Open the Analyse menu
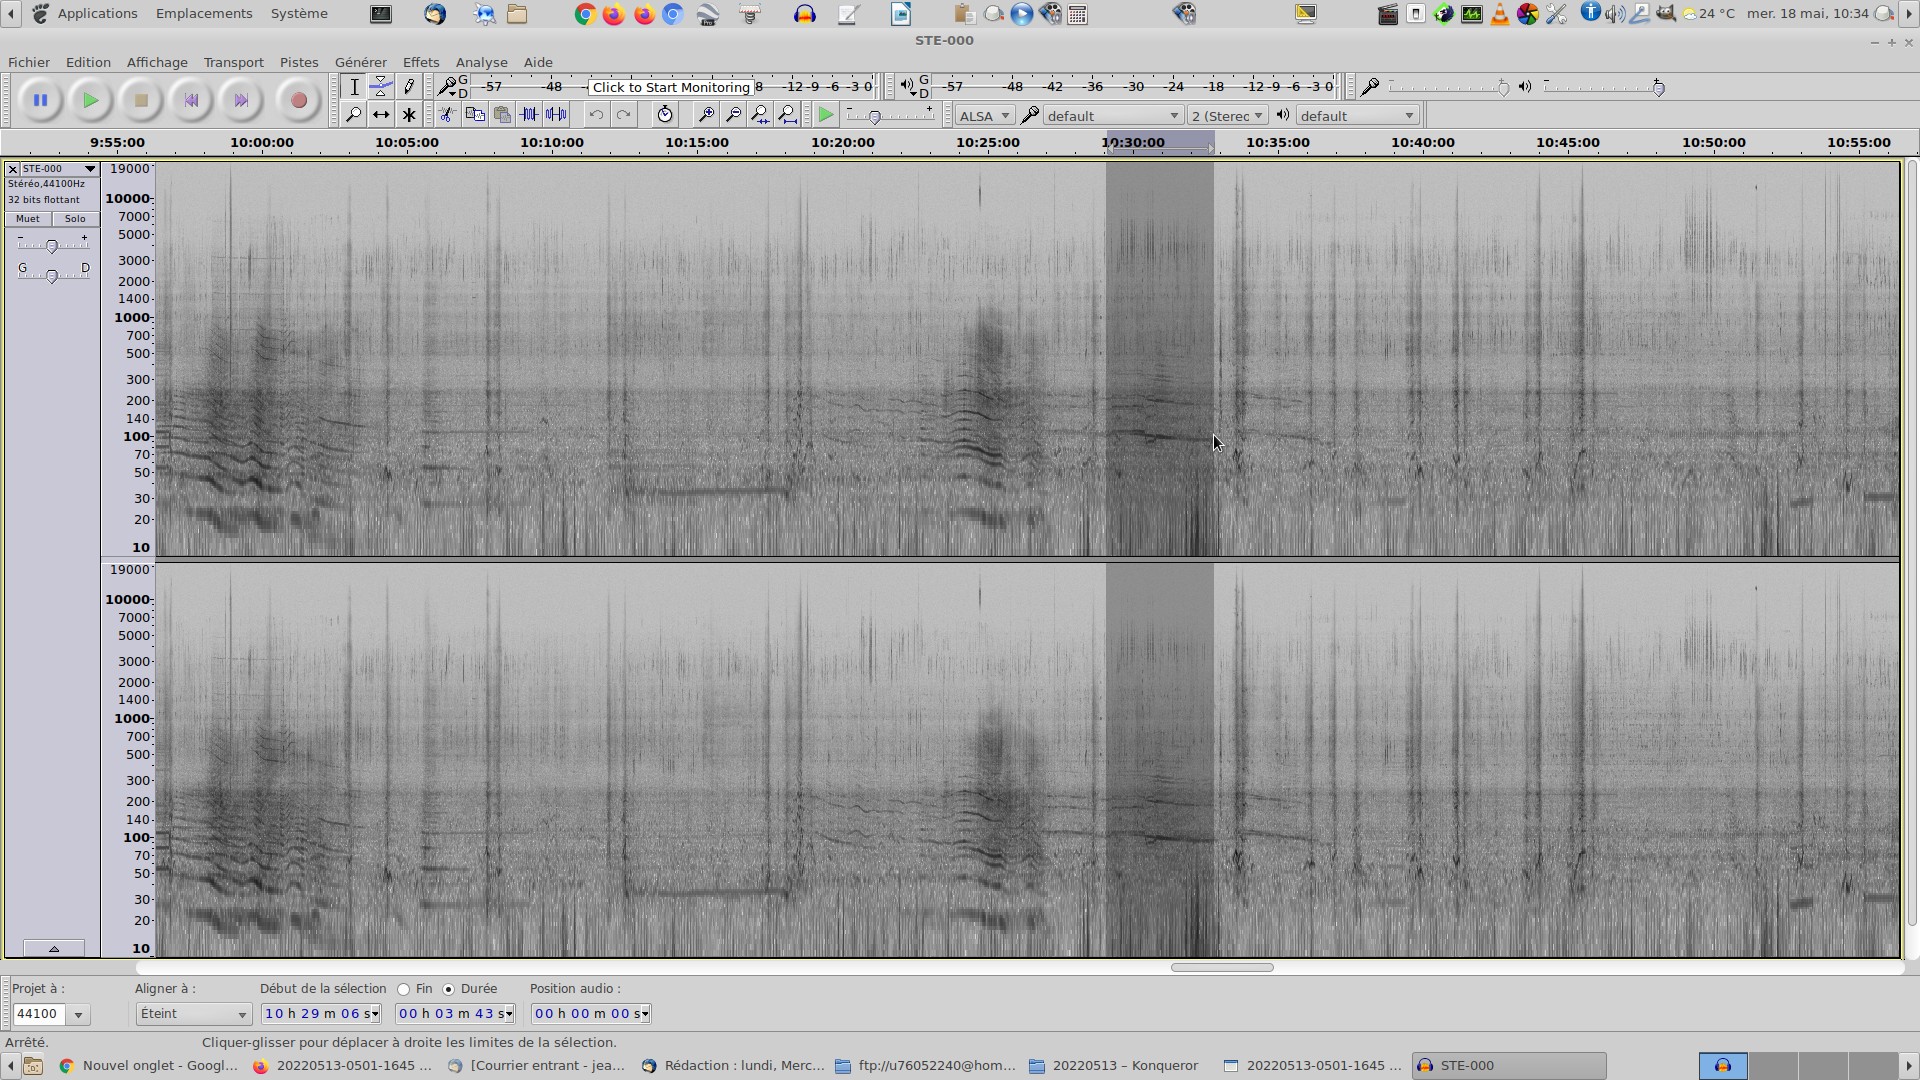This screenshot has width=1920, height=1080. click(481, 62)
